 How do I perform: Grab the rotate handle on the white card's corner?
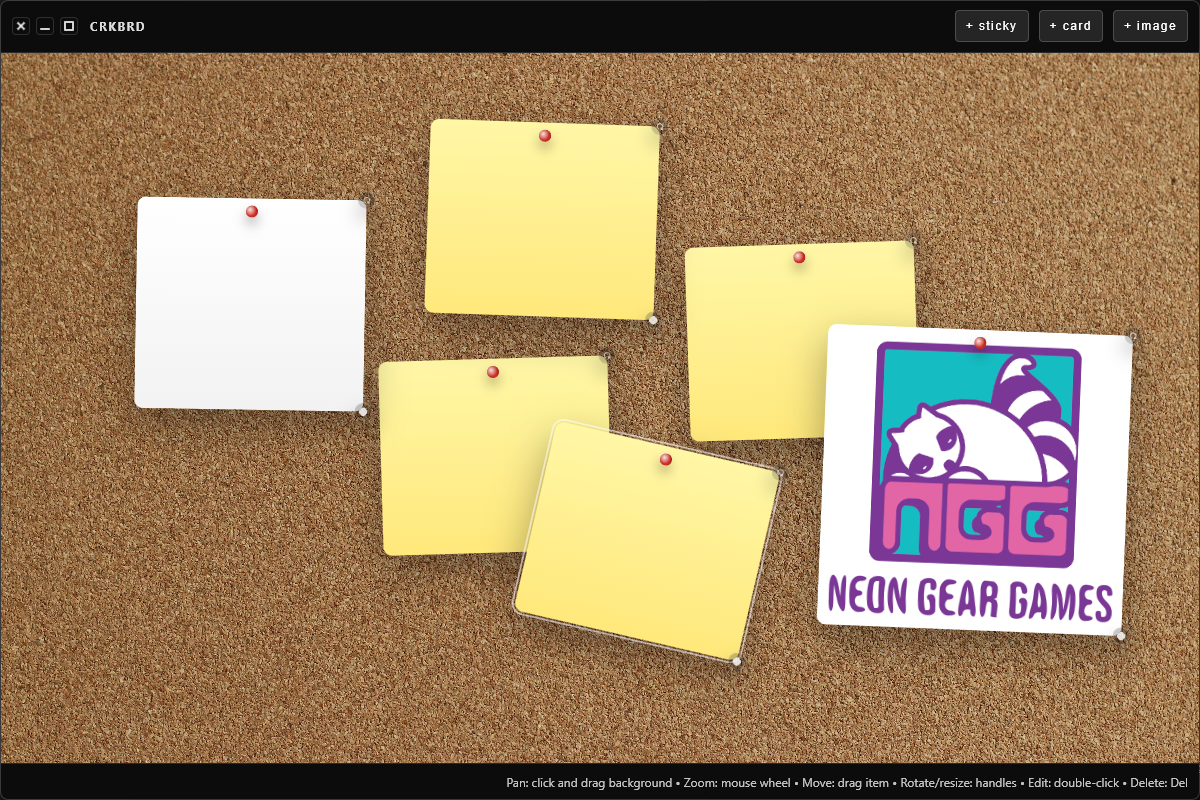click(367, 200)
